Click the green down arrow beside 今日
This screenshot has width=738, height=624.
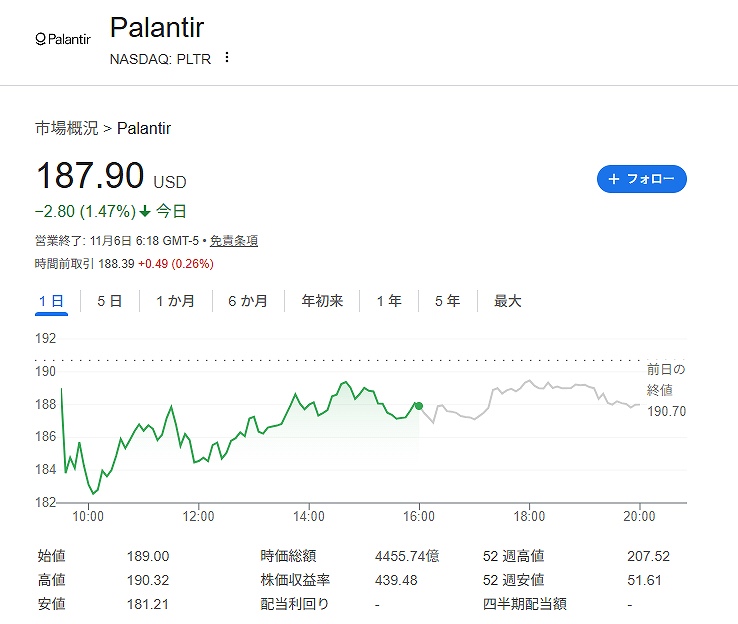145,211
